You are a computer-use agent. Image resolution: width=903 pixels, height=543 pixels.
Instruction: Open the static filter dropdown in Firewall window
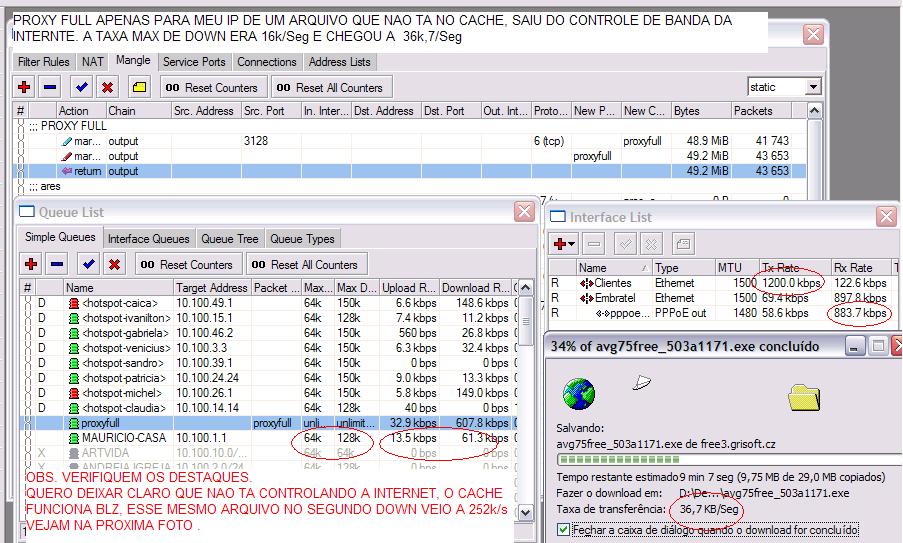click(x=813, y=87)
